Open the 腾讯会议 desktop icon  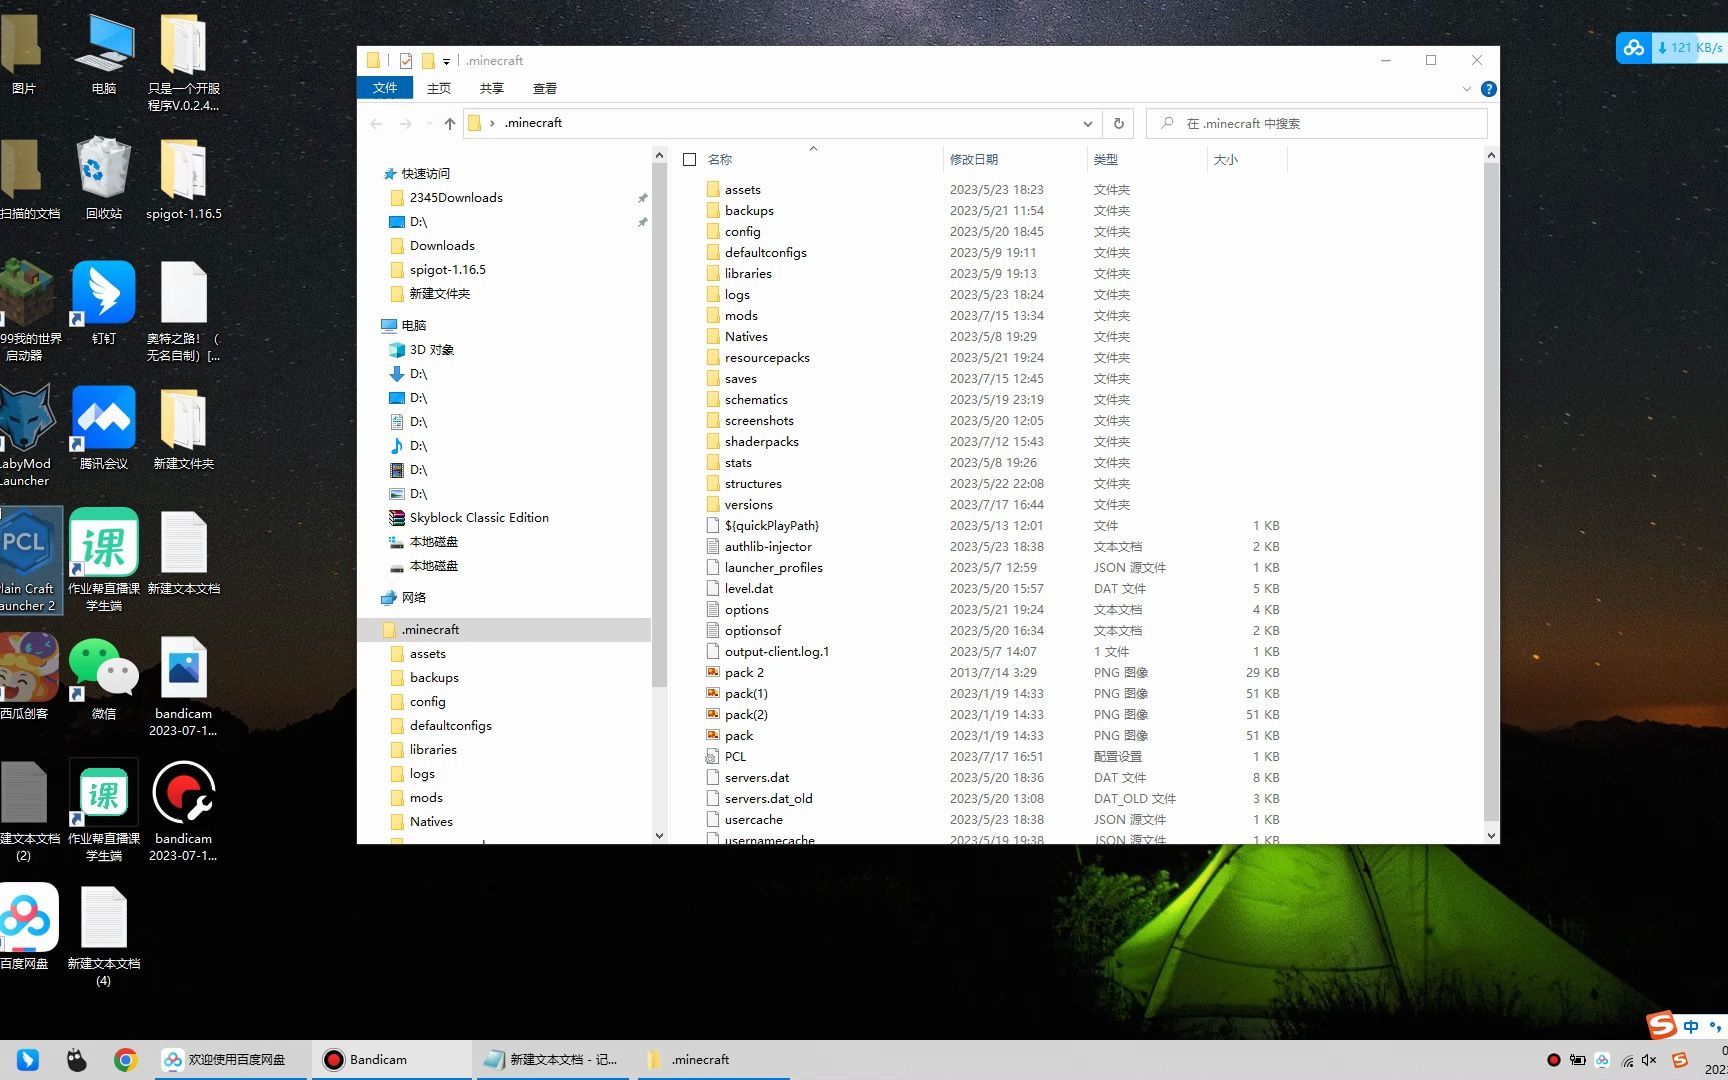coord(103,428)
